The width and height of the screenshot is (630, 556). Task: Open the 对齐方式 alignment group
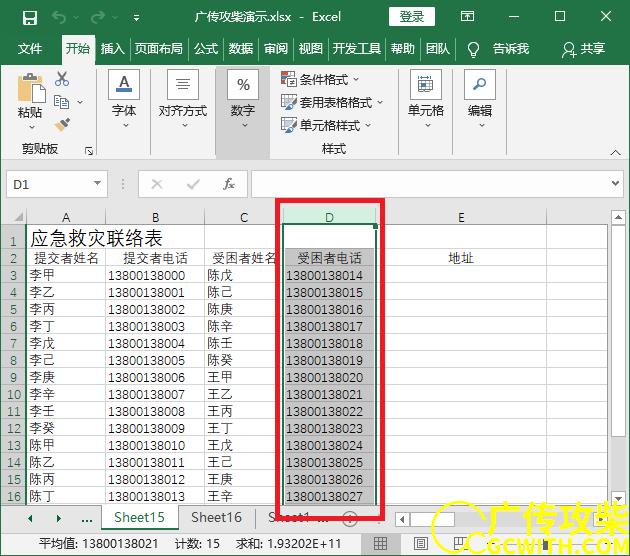pyautogui.click(x=183, y=99)
